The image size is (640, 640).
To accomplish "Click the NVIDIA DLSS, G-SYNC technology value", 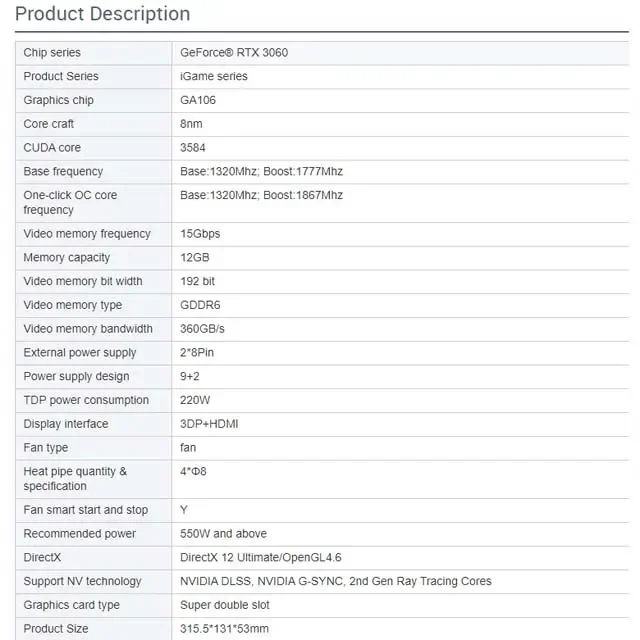I will point(335,581).
